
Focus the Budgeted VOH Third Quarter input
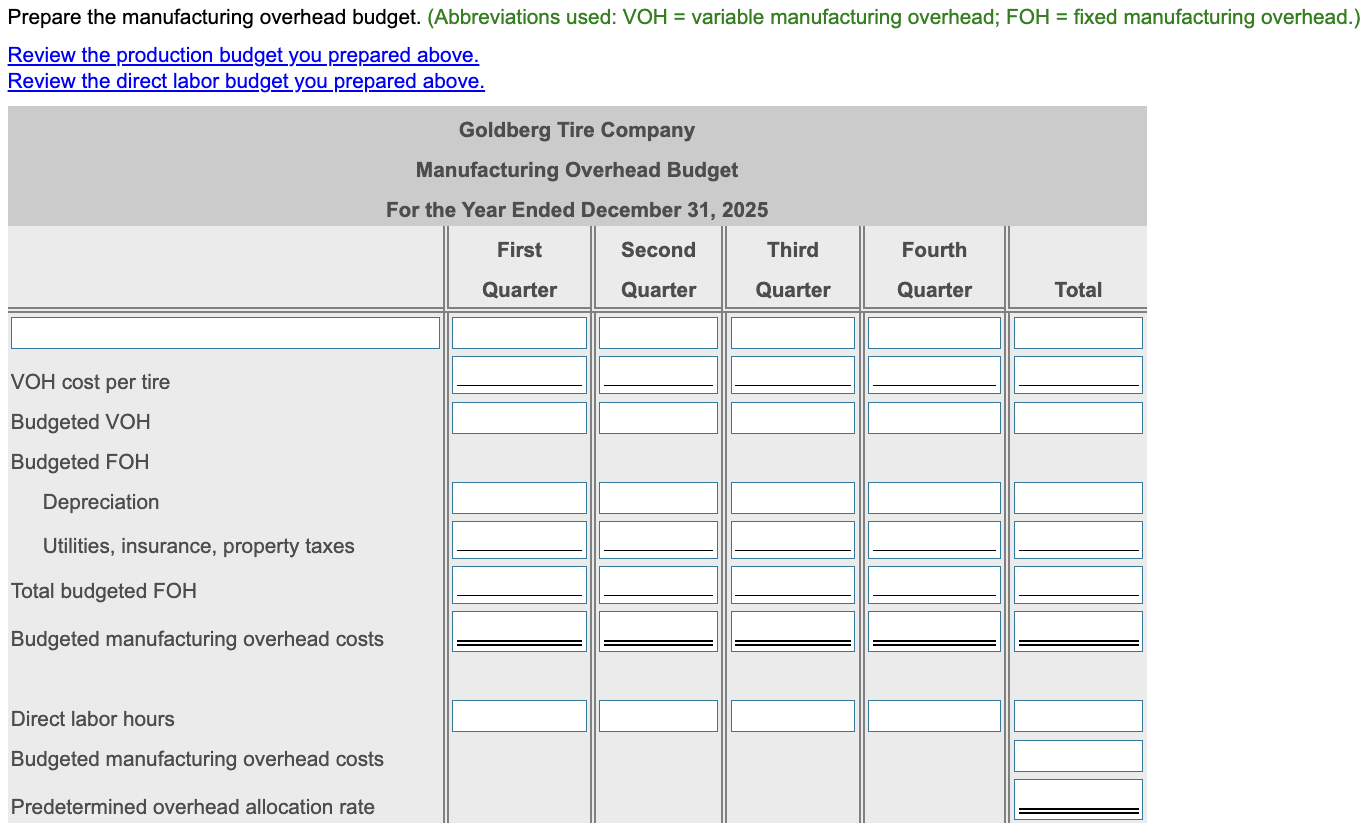pyautogui.click(x=793, y=418)
